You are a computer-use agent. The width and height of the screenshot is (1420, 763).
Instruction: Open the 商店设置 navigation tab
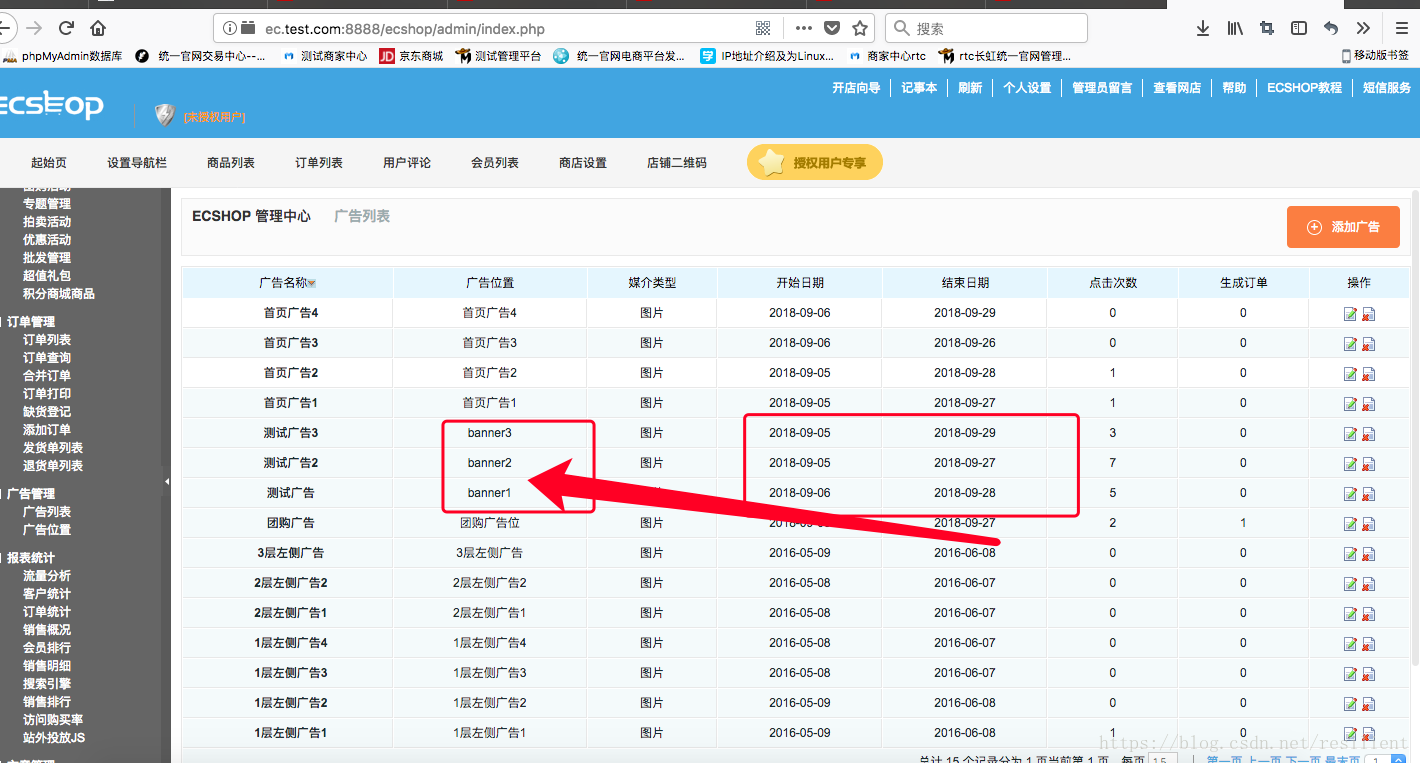click(583, 163)
